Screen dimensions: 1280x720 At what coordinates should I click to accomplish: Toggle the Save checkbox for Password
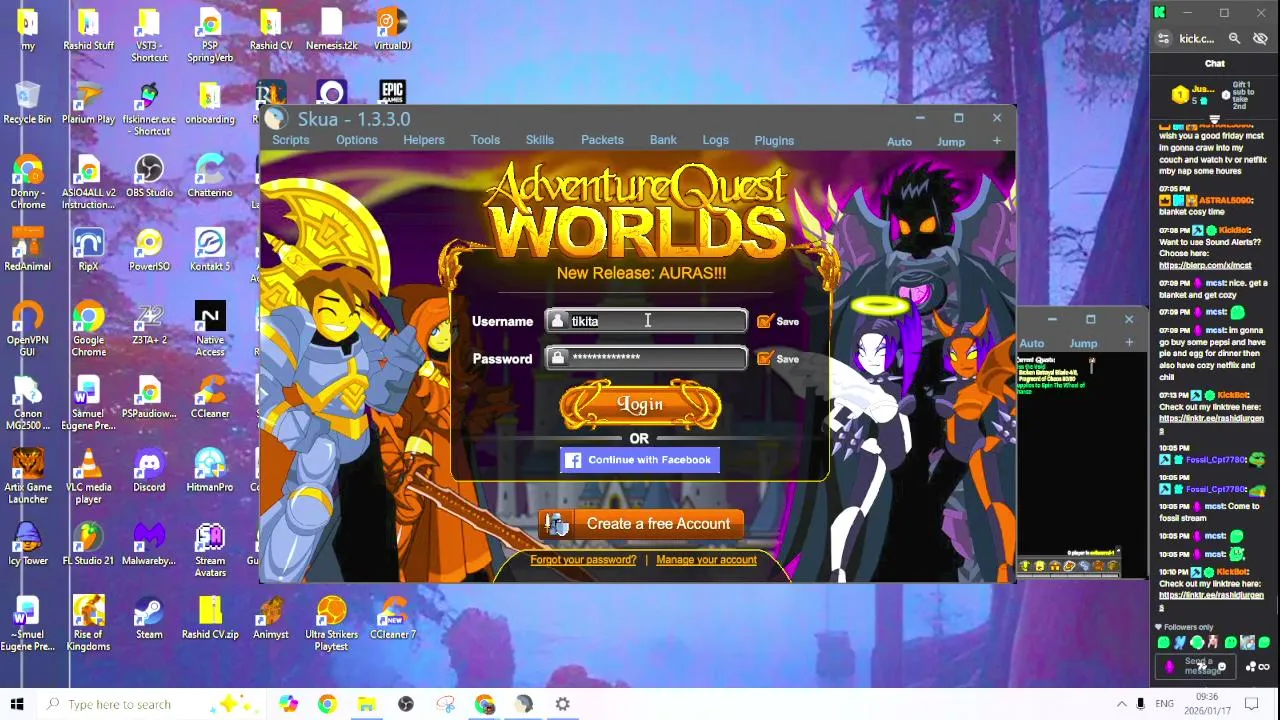pos(765,358)
